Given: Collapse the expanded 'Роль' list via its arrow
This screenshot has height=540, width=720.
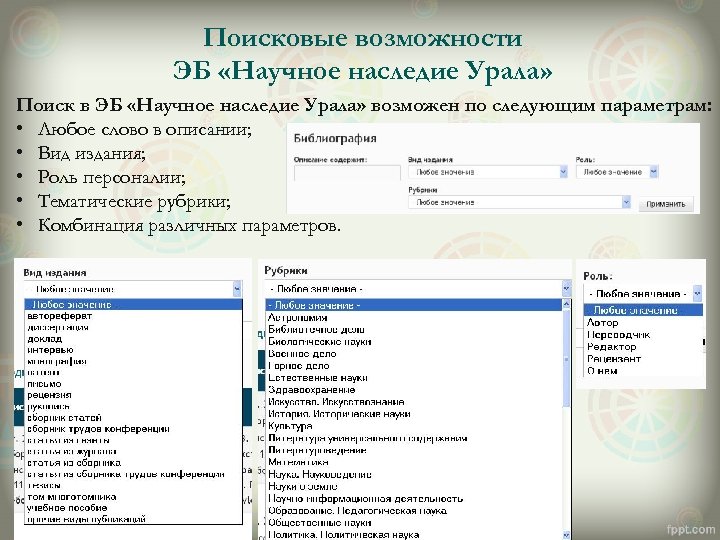Looking at the screenshot, I should click(x=698, y=293).
